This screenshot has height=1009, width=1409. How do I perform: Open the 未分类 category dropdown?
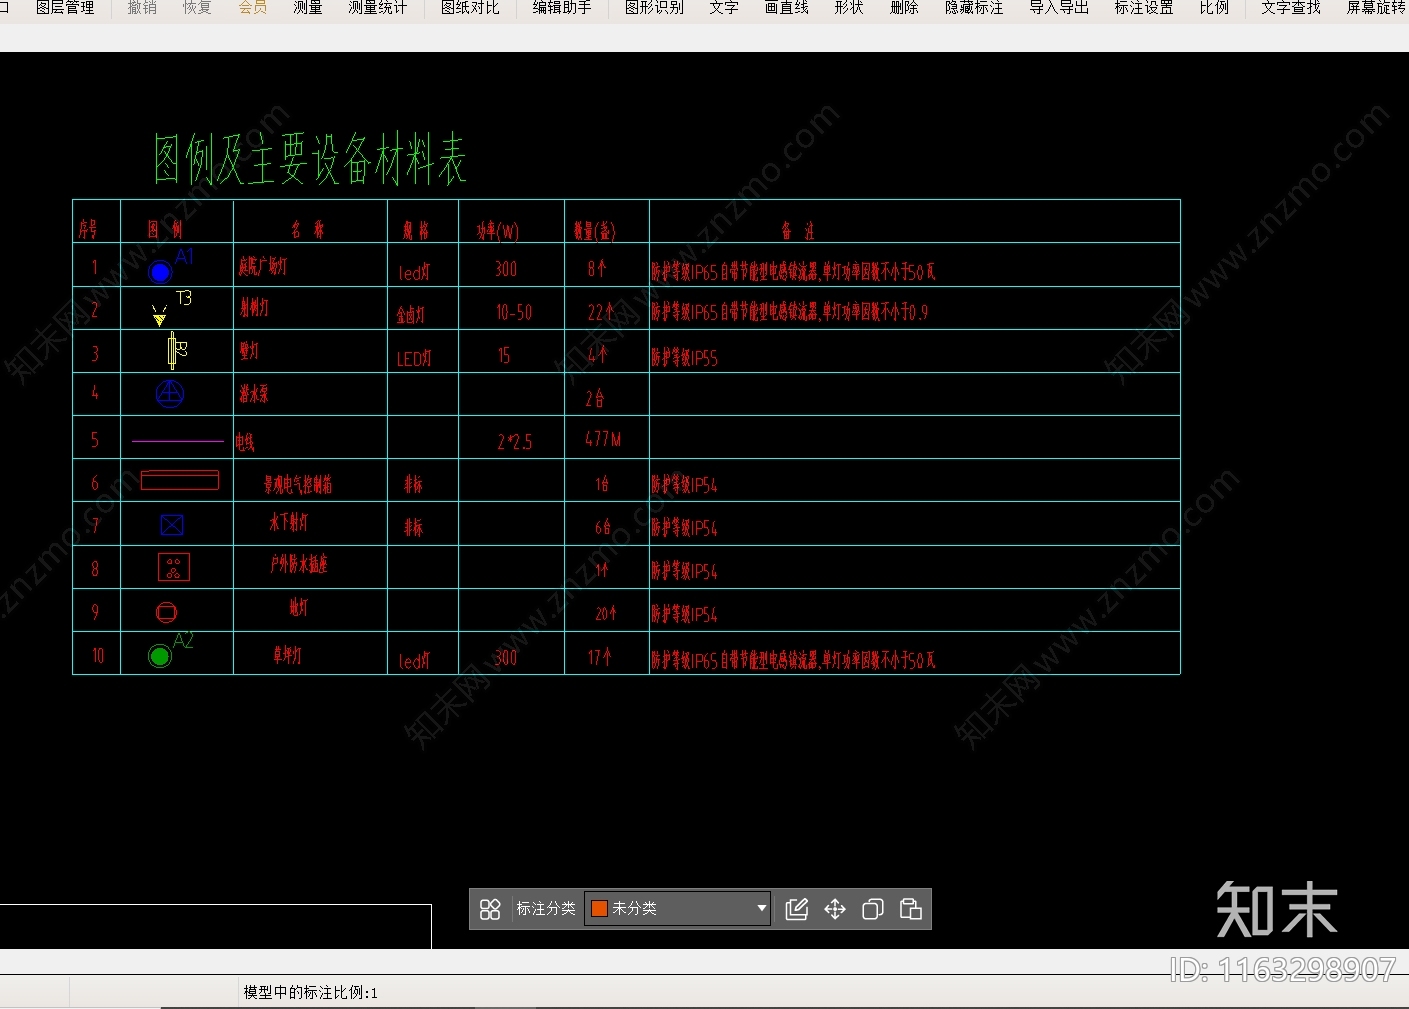coord(677,908)
